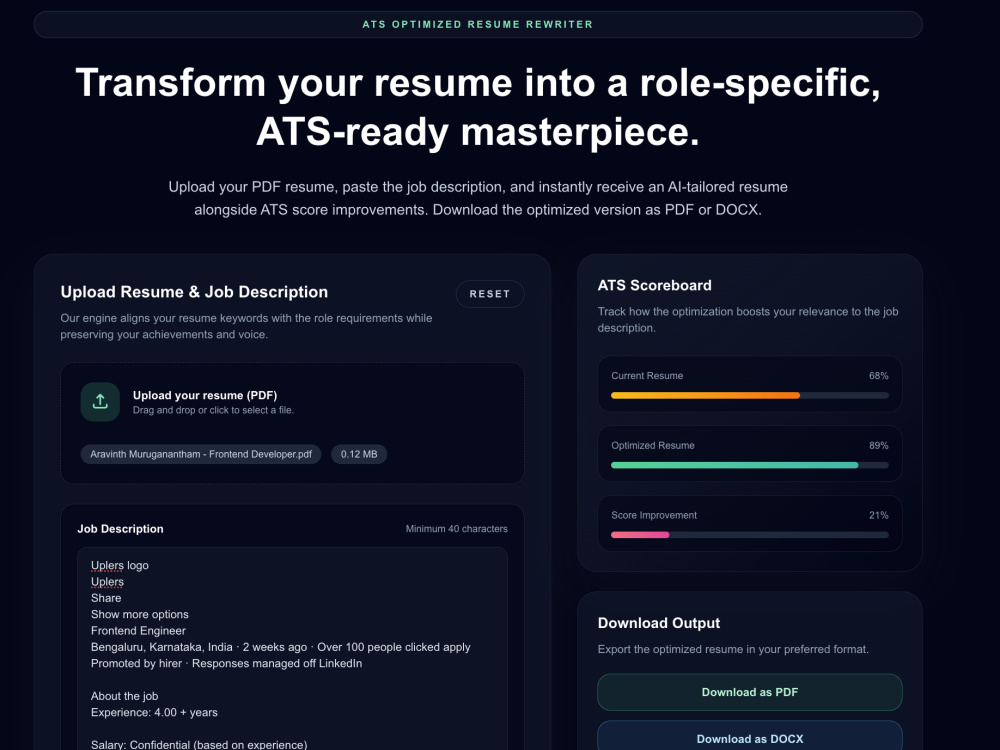Click the 'Frontend Engineer' line
The image size is (1000, 750).
(x=138, y=631)
